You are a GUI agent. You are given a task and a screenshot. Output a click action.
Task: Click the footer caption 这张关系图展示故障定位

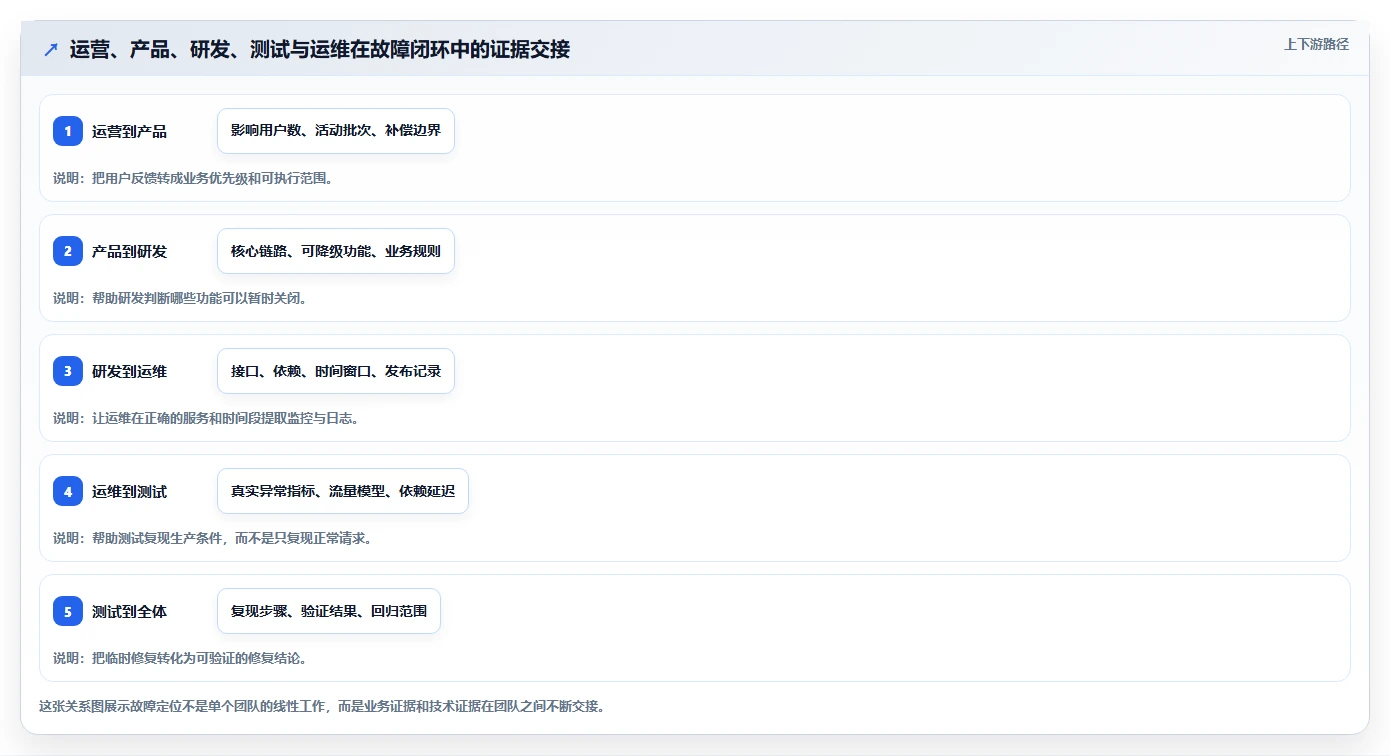[321, 706]
